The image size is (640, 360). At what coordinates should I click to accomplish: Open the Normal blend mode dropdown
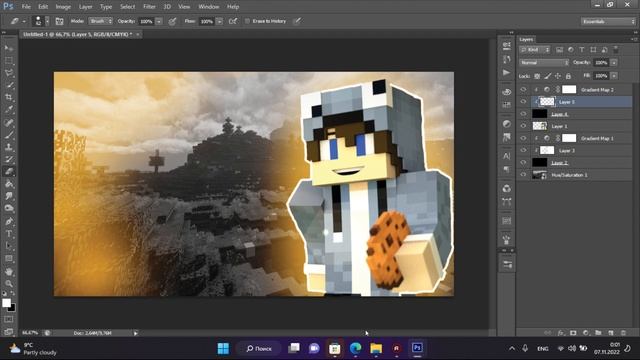click(544, 62)
